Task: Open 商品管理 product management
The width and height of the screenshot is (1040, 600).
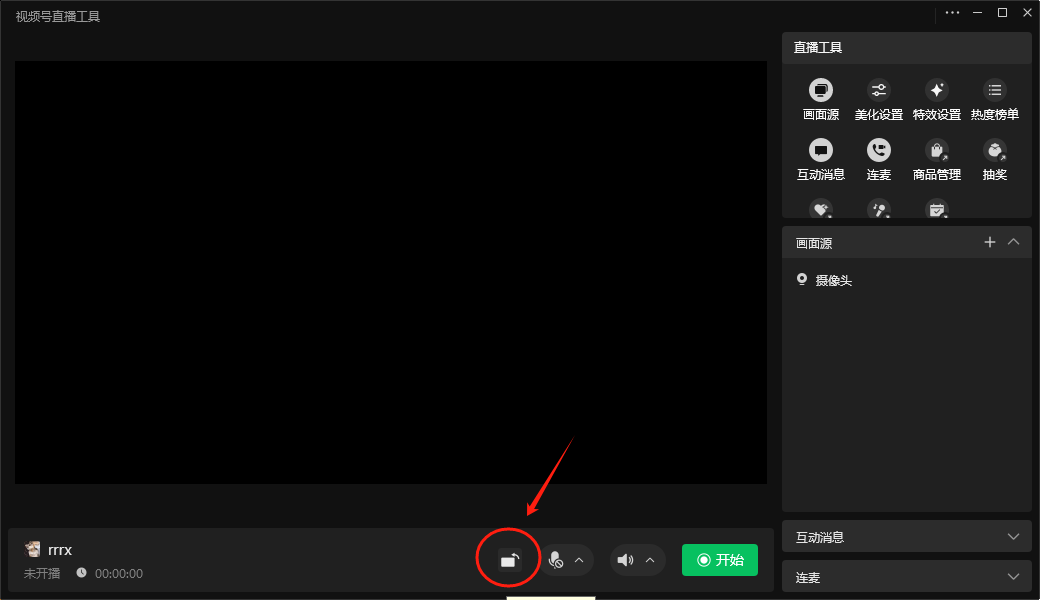Action: click(x=937, y=160)
